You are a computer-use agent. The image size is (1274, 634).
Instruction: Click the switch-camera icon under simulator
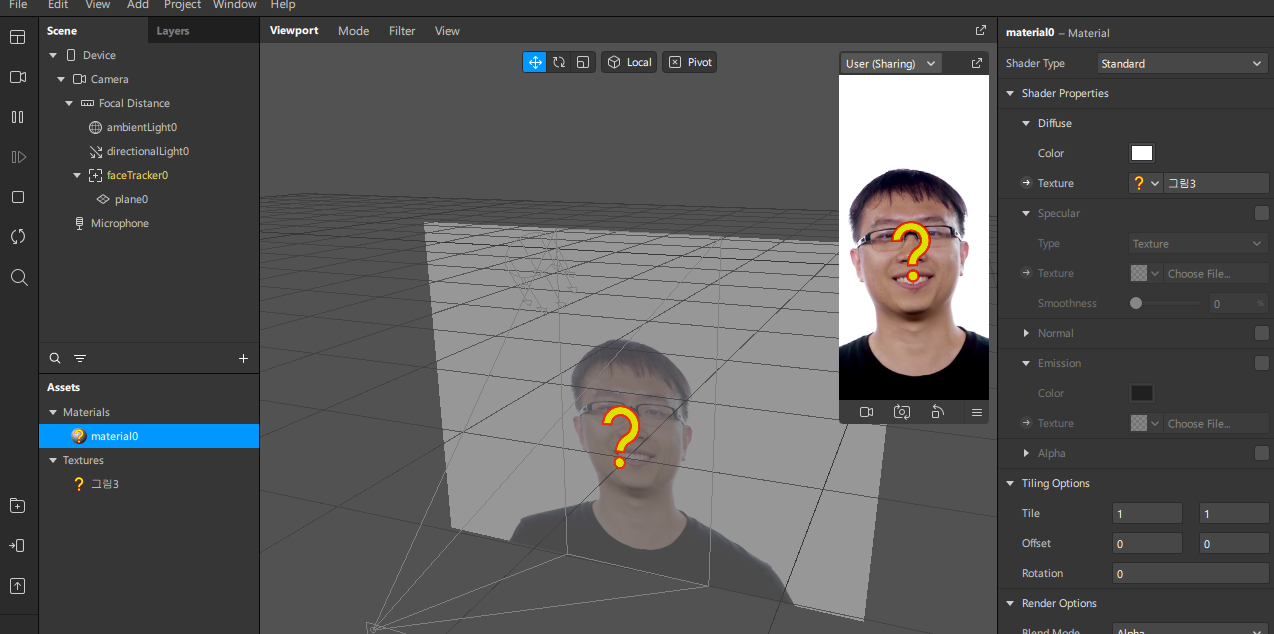[902, 412]
